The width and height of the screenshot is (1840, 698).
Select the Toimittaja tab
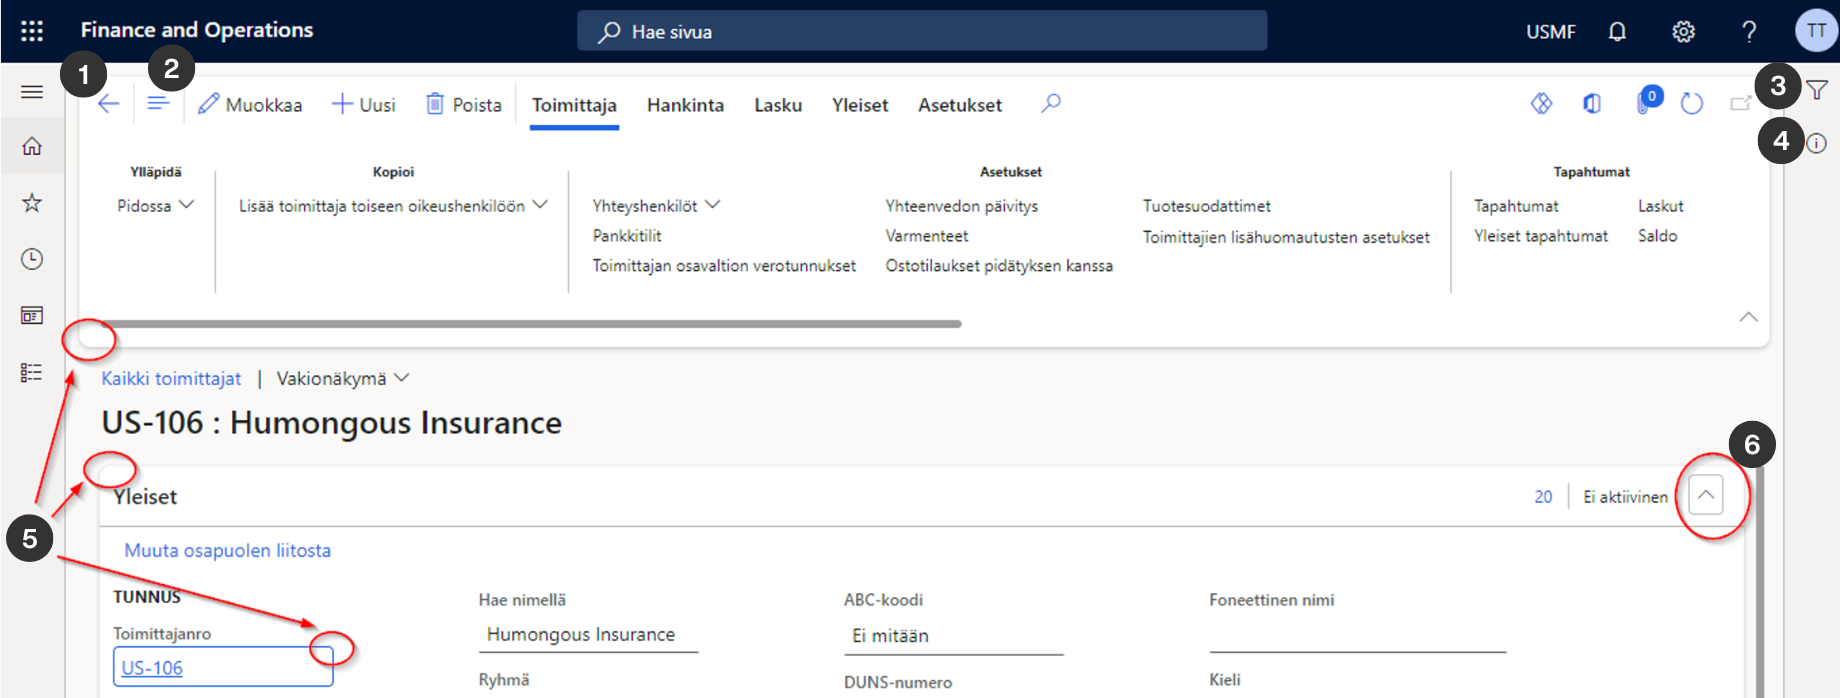point(574,105)
